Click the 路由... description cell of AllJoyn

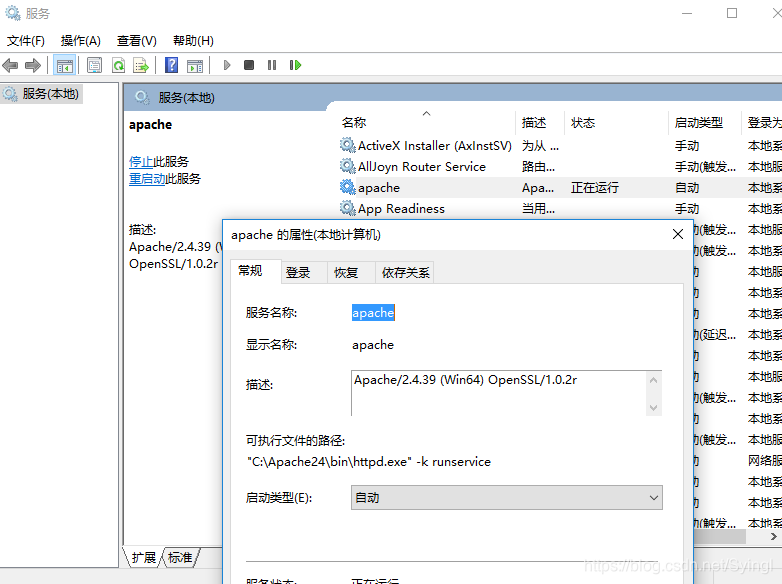point(538,167)
